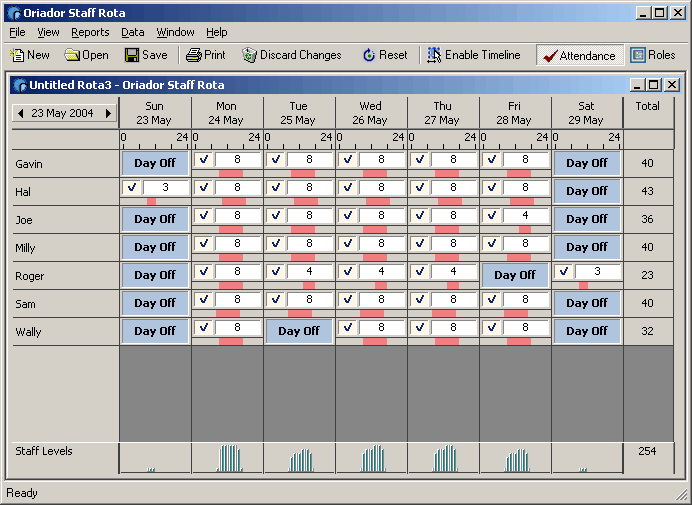Open the Roles panel icon
Image resolution: width=692 pixels, height=505 pixels.
coord(638,55)
